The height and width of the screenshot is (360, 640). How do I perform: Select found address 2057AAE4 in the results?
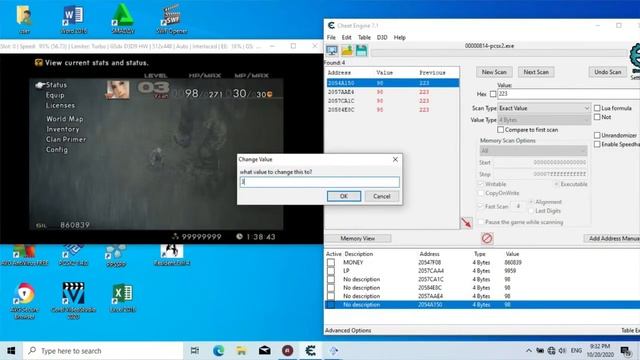pos(392,92)
